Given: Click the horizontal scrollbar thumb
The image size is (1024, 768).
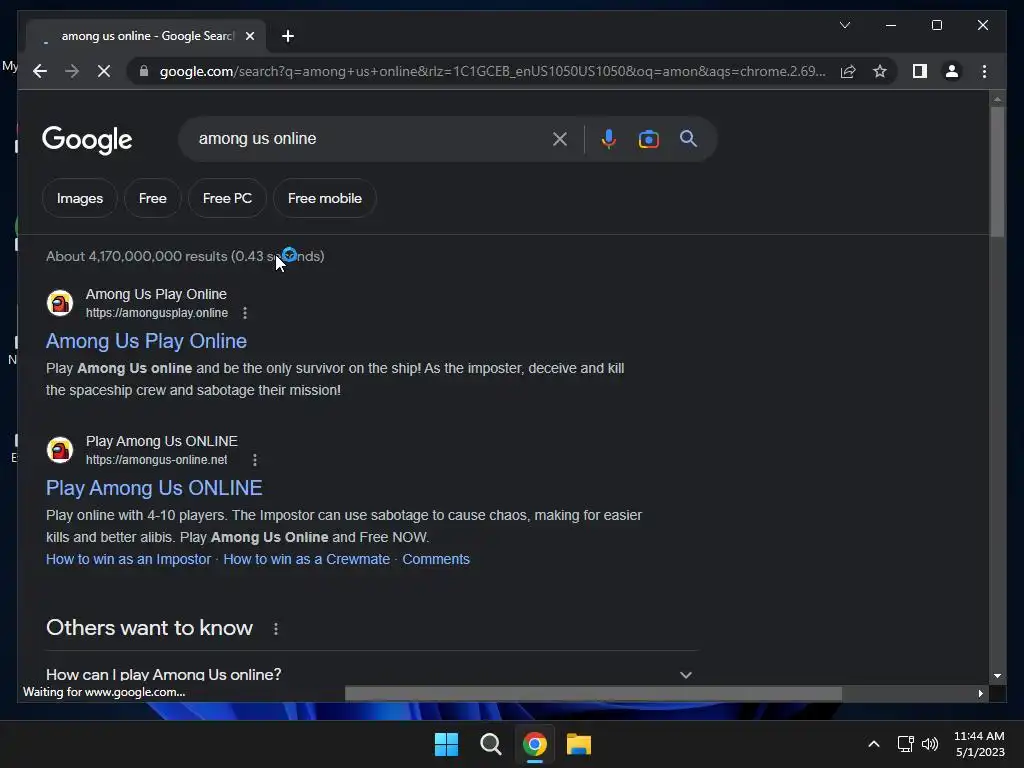Looking at the screenshot, I should click(x=593, y=693).
